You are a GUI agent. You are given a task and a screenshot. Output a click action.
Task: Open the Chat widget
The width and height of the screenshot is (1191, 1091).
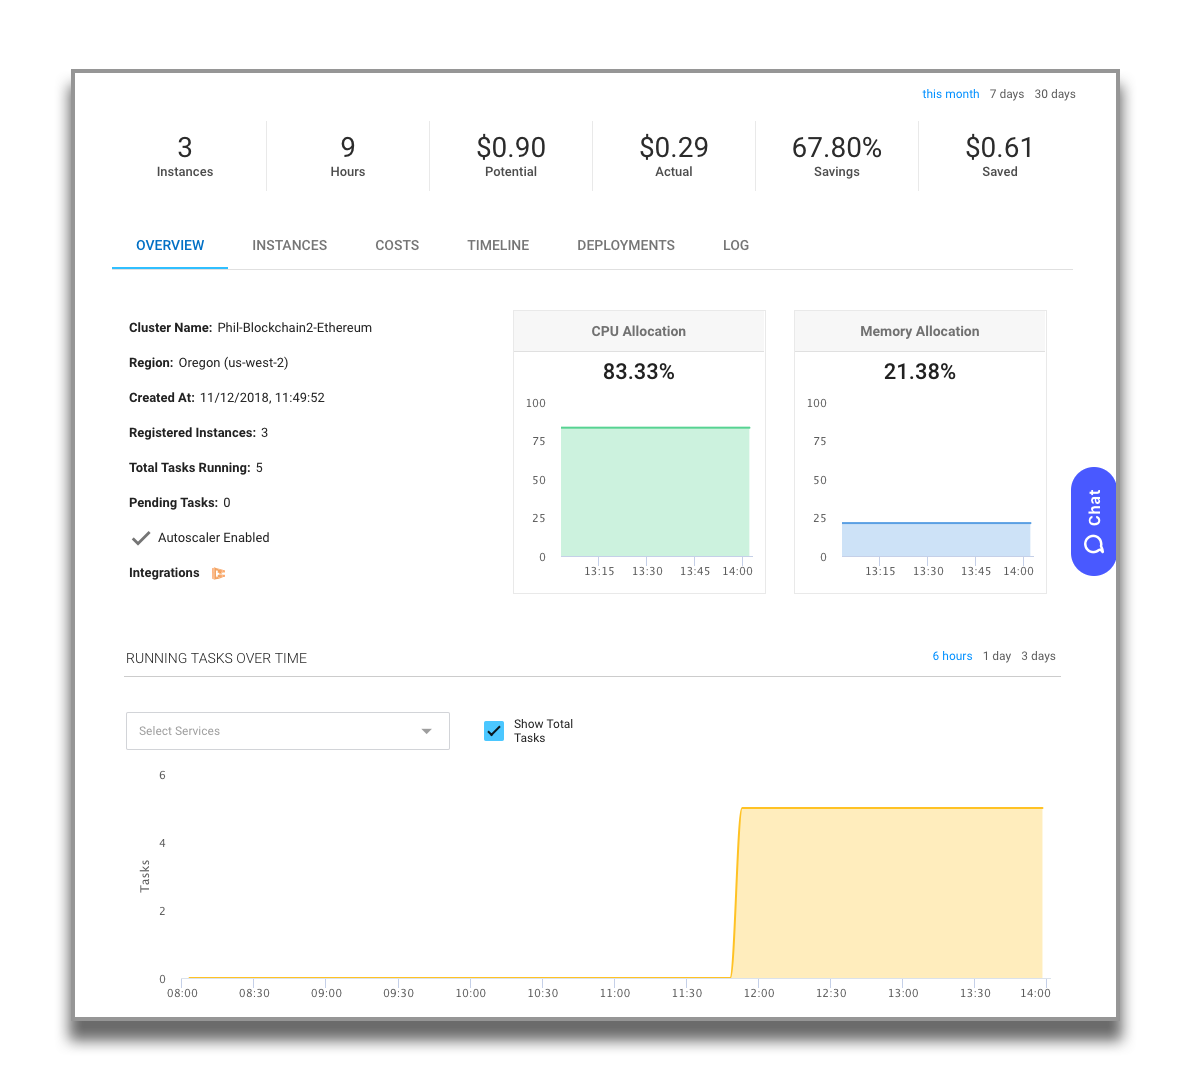[1093, 521]
